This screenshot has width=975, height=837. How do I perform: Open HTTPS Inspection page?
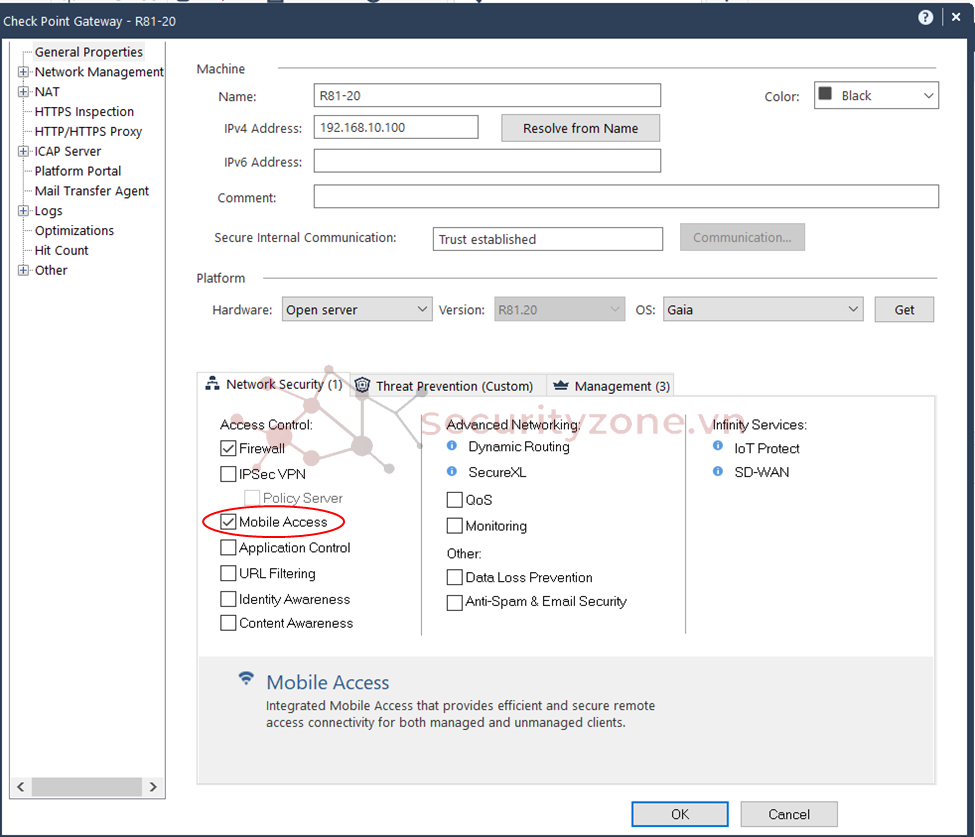tap(84, 111)
